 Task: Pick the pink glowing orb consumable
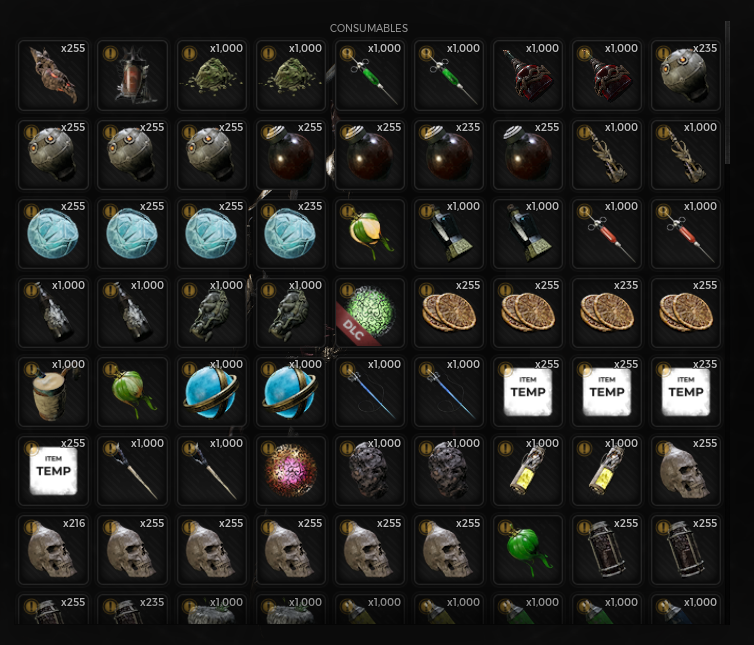click(290, 470)
